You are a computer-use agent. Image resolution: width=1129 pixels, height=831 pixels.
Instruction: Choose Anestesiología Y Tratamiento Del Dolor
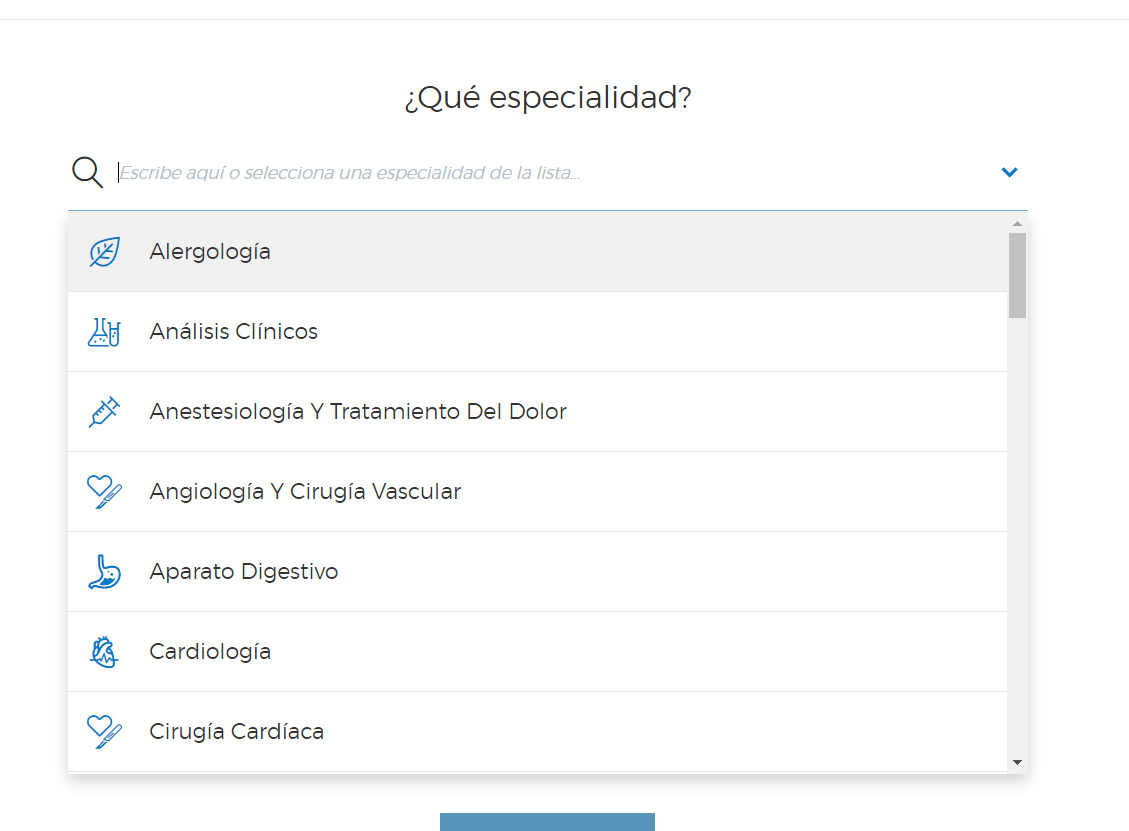pyautogui.click(x=358, y=412)
